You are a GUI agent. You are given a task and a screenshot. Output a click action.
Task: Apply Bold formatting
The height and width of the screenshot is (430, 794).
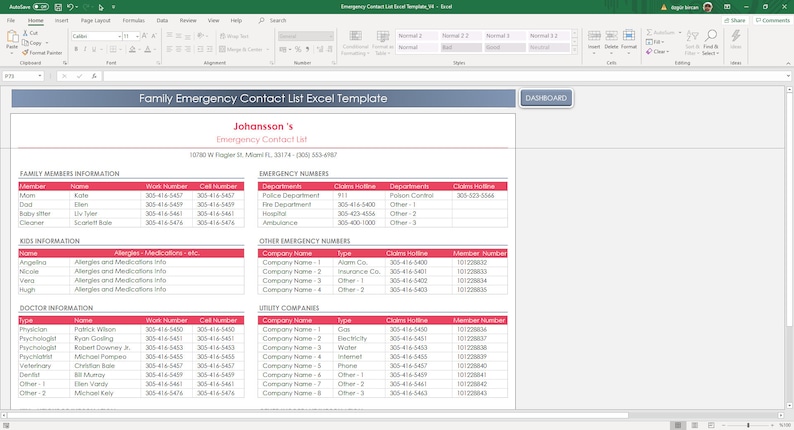[x=76, y=49]
